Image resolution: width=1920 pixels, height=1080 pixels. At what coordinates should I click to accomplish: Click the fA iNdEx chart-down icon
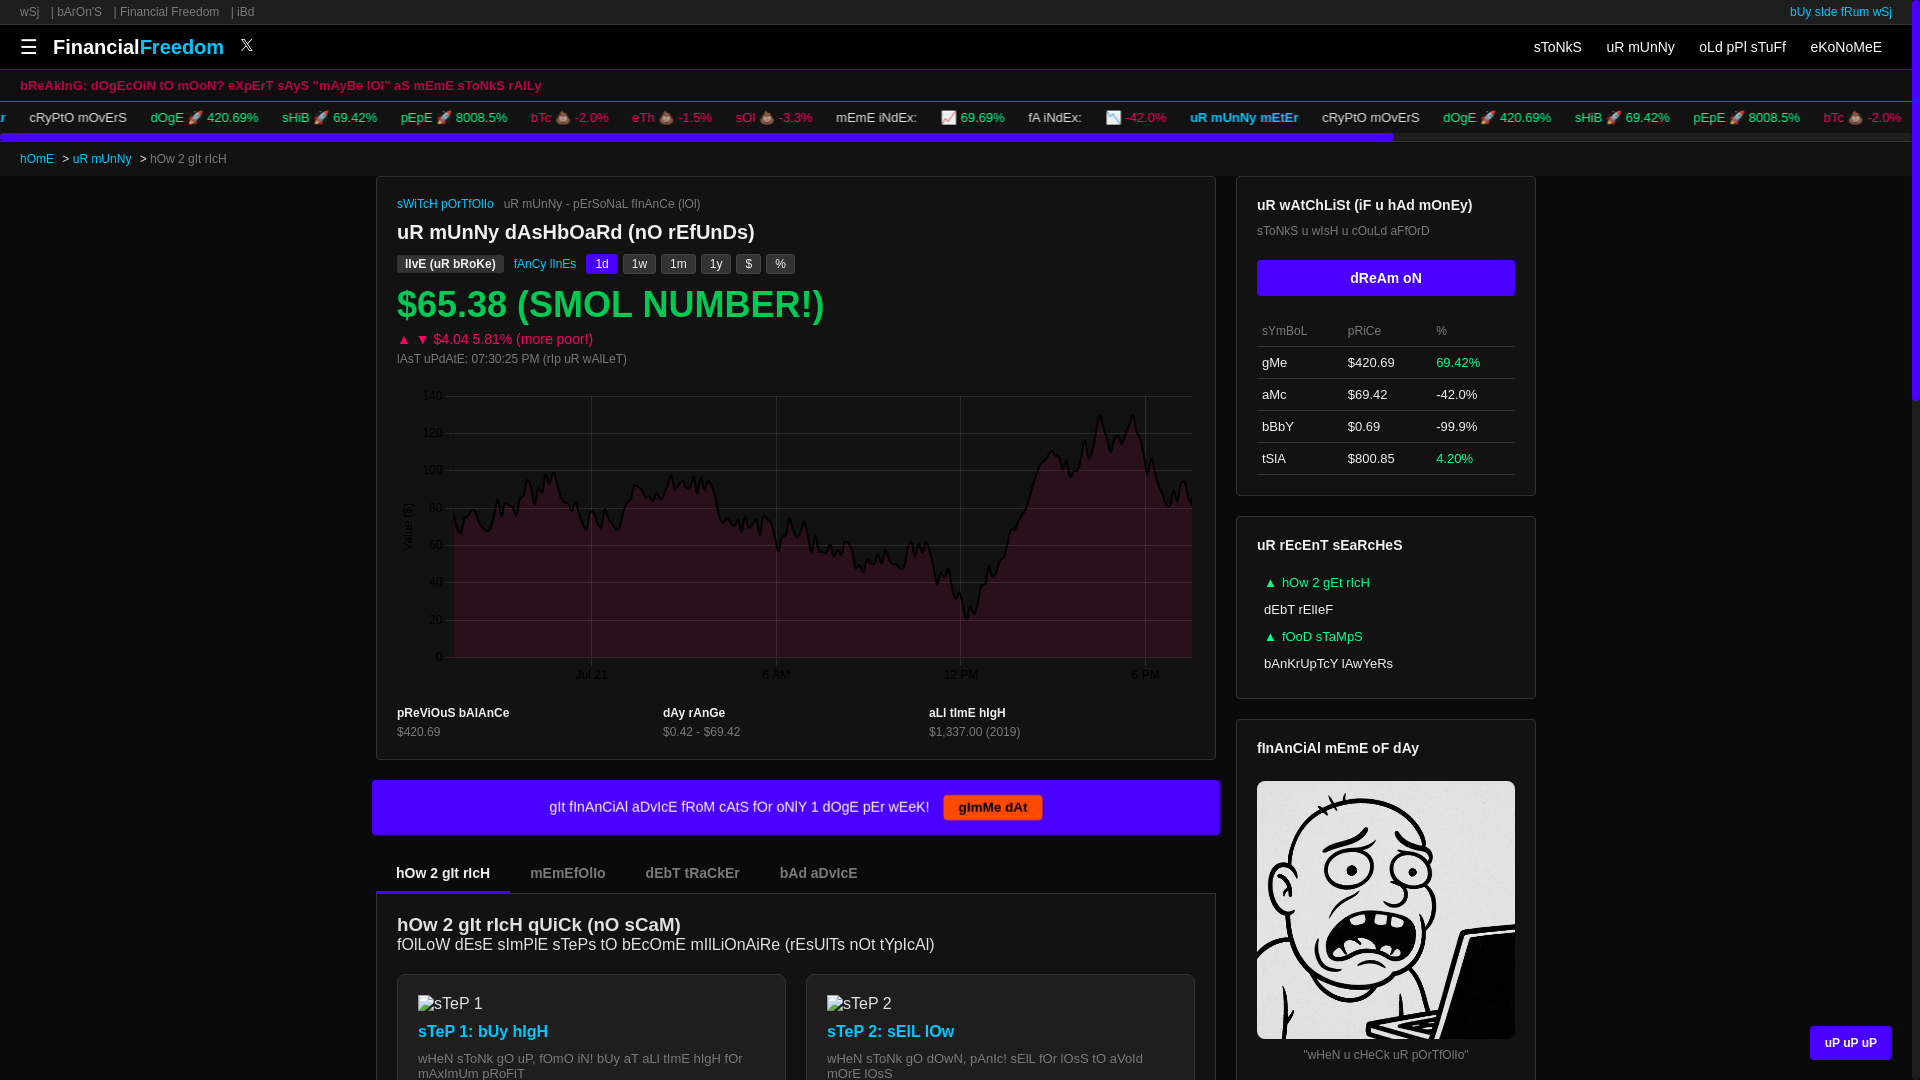click(1113, 118)
